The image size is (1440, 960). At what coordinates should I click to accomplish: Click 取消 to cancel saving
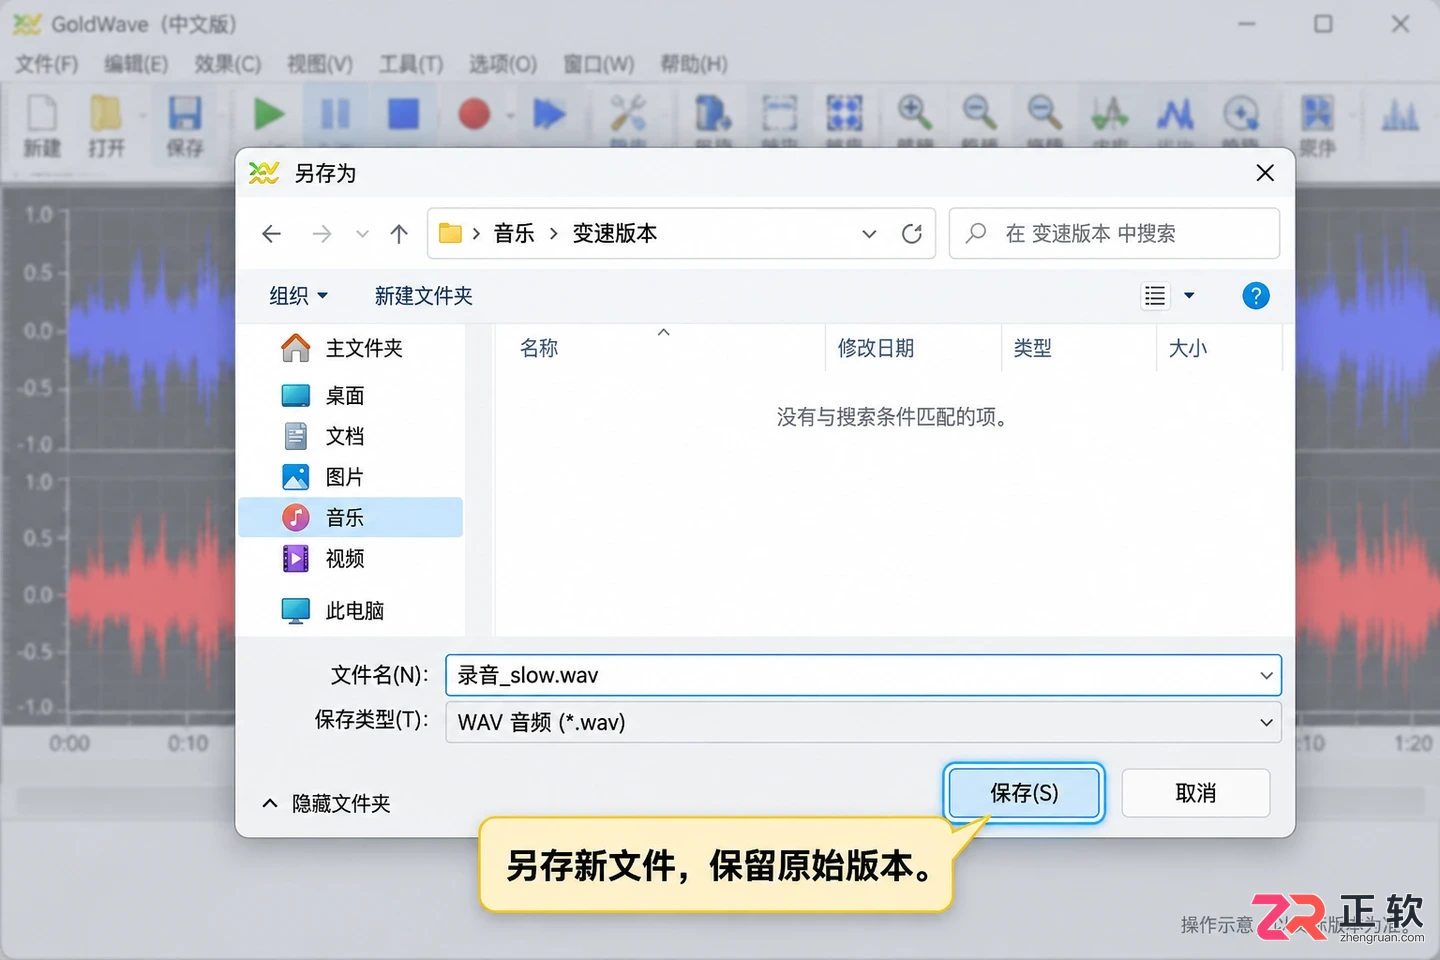click(1196, 793)
